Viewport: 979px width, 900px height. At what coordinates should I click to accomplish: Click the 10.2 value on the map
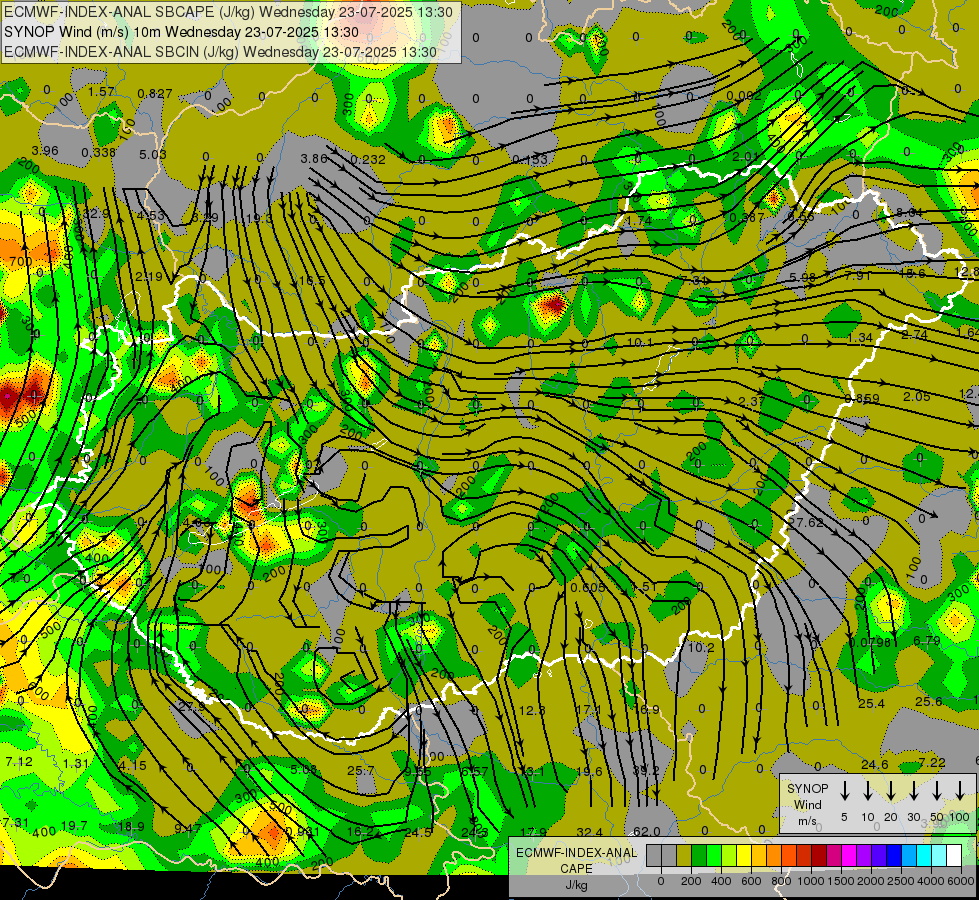(701, 648)
